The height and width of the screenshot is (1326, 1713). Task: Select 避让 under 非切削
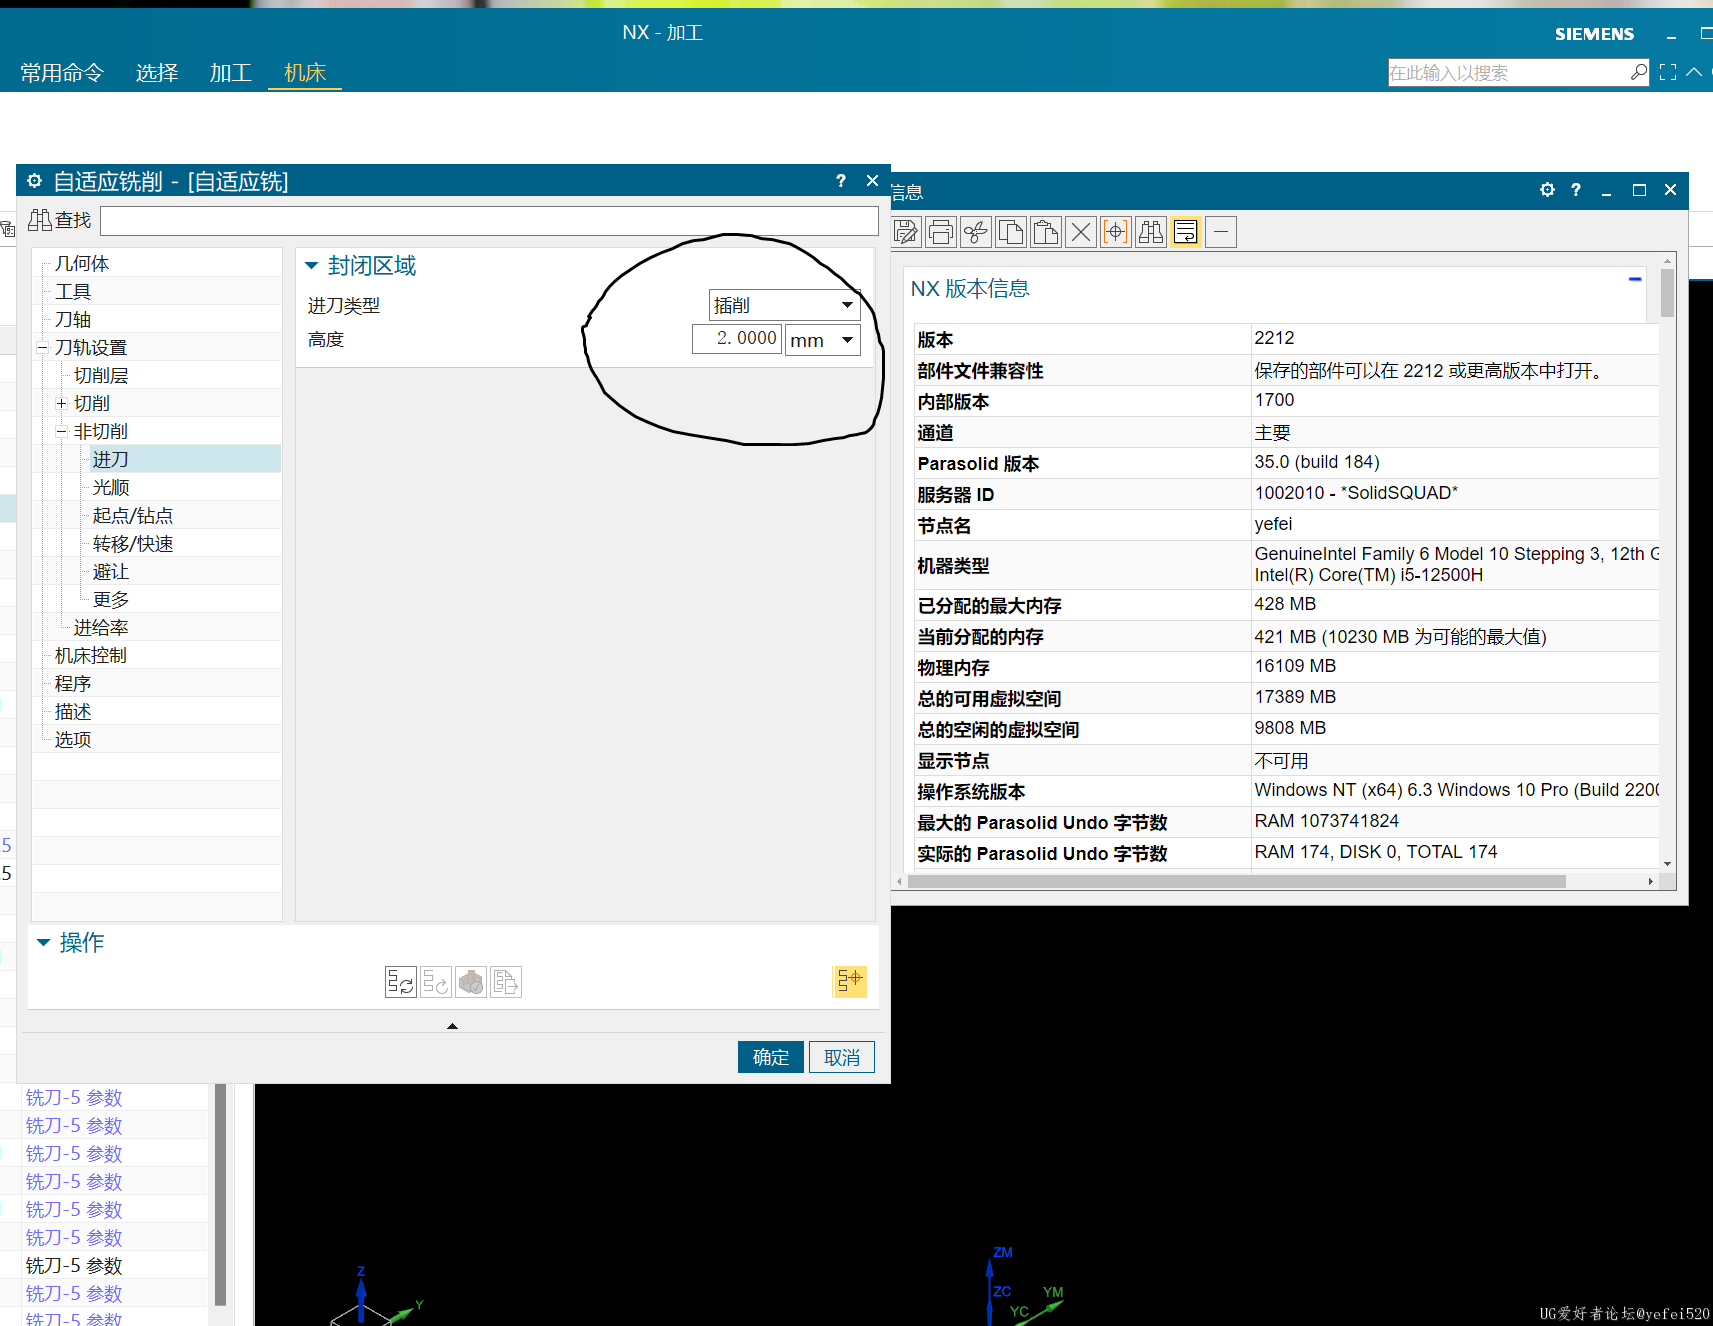click(111, 572)
